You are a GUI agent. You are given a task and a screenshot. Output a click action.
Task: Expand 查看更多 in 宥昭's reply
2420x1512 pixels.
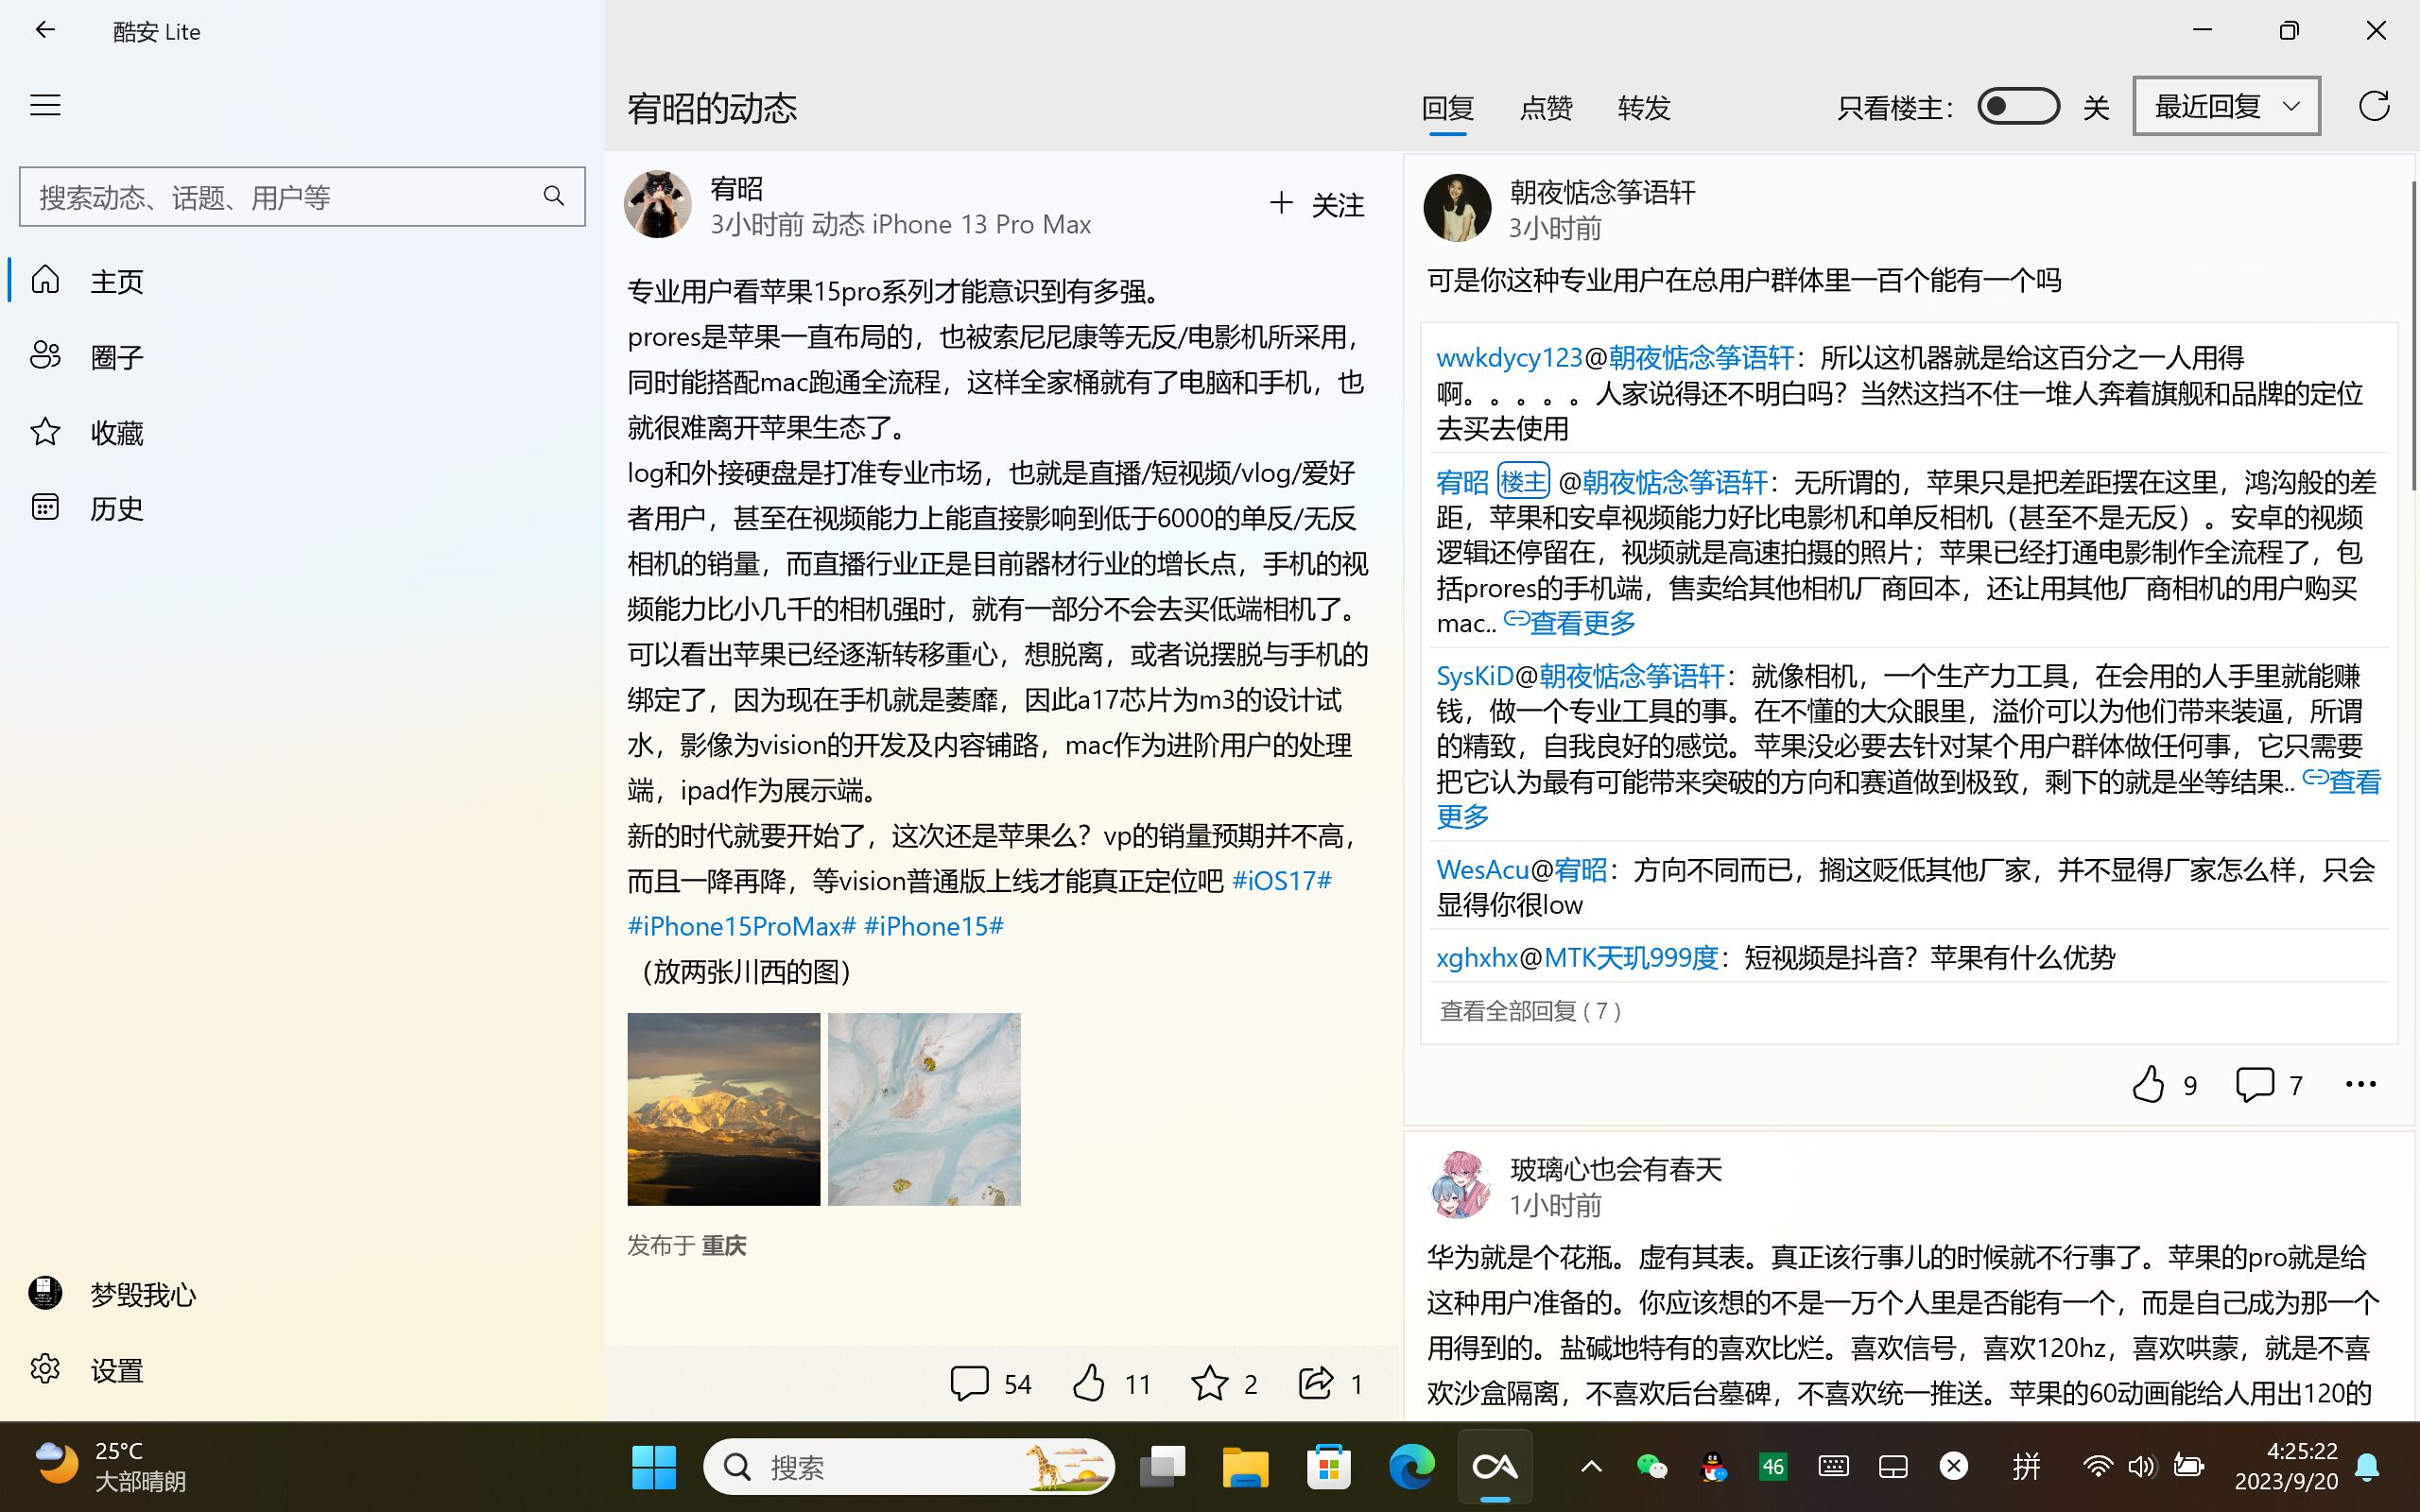(1571, 622)
